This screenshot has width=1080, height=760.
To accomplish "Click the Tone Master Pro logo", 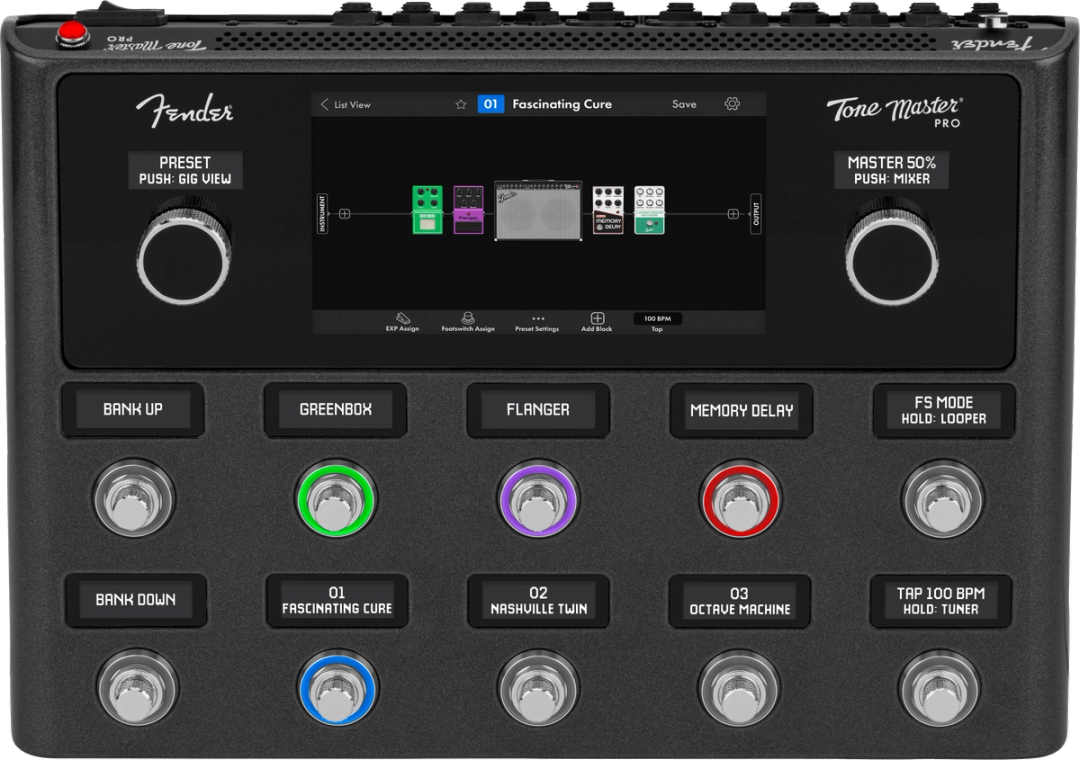I will click(x=895, y=112).
